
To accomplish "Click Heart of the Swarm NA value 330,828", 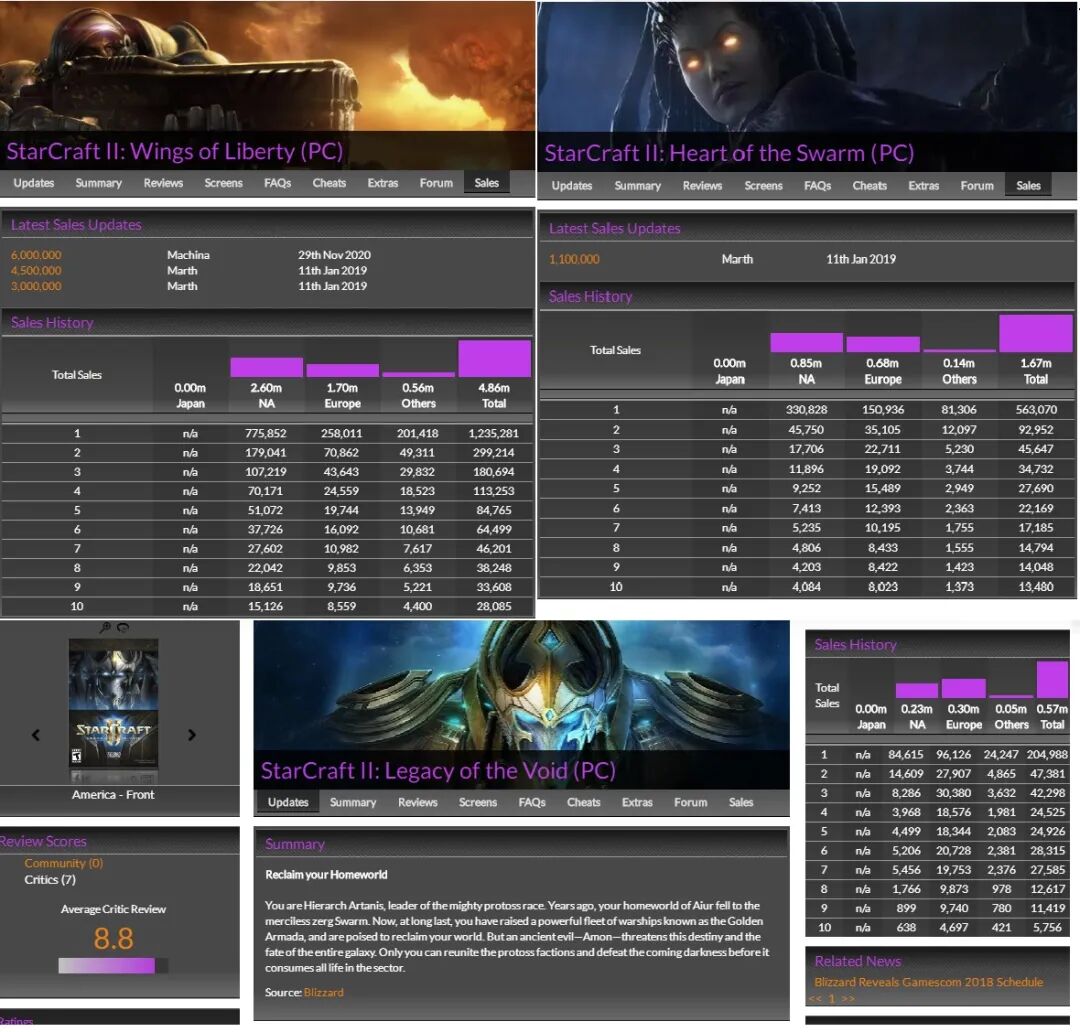I will [806, 409].
